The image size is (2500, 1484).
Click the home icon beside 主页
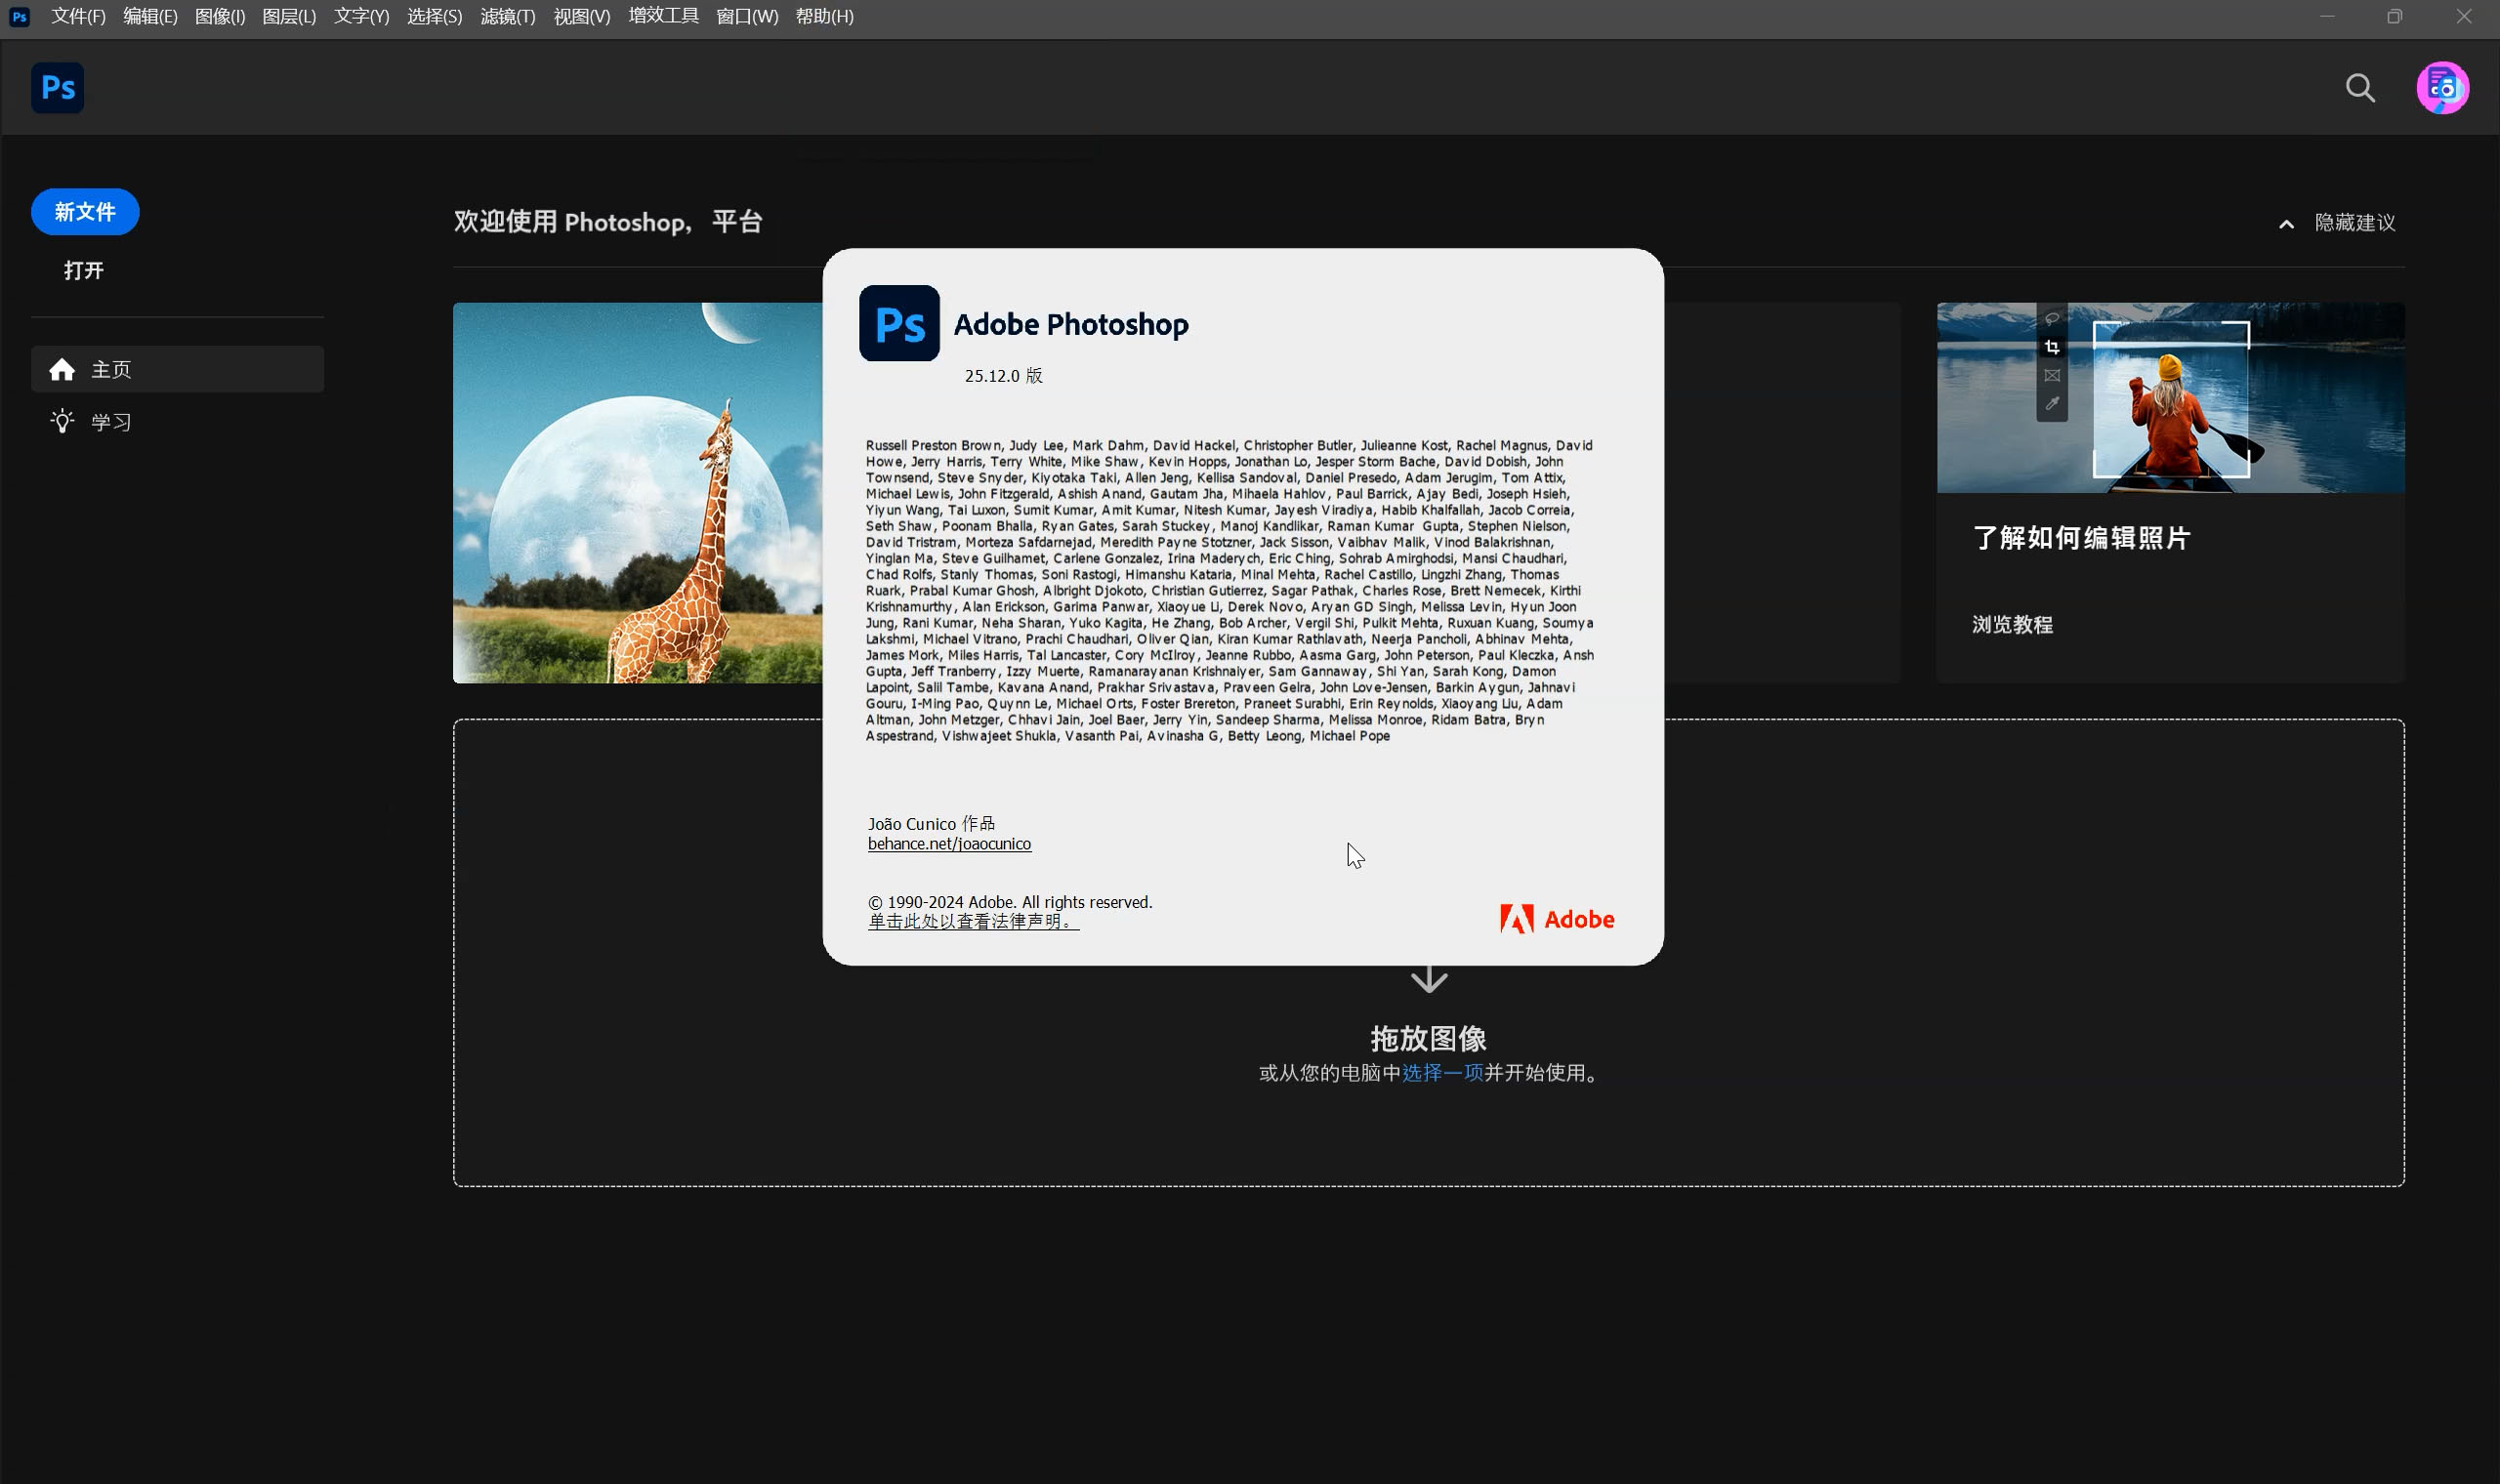click(62, 370)
